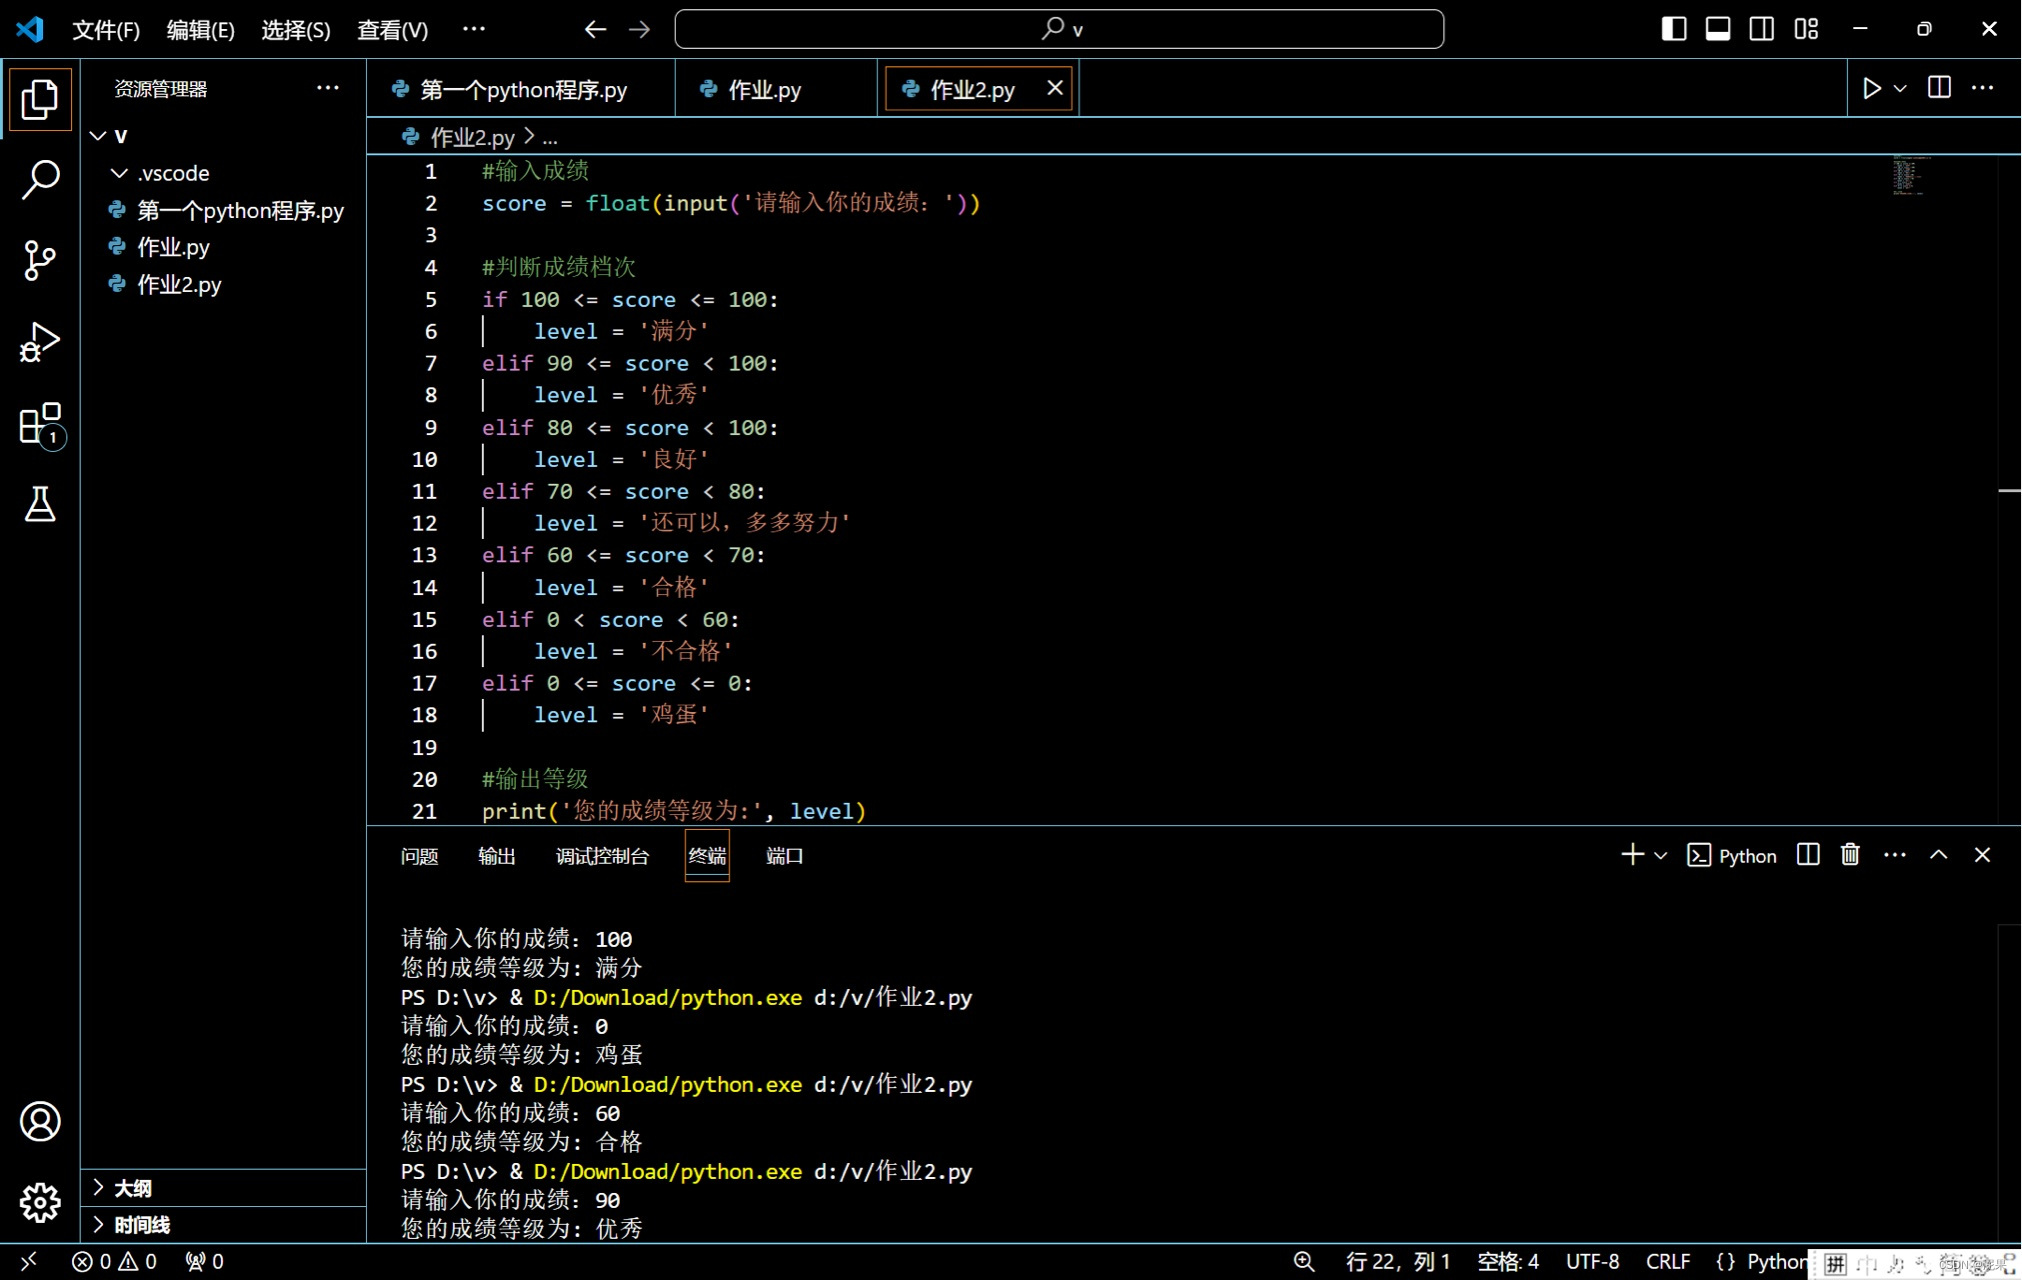
Task: Open the 查看(V) menu
Action: pos(392,30)
